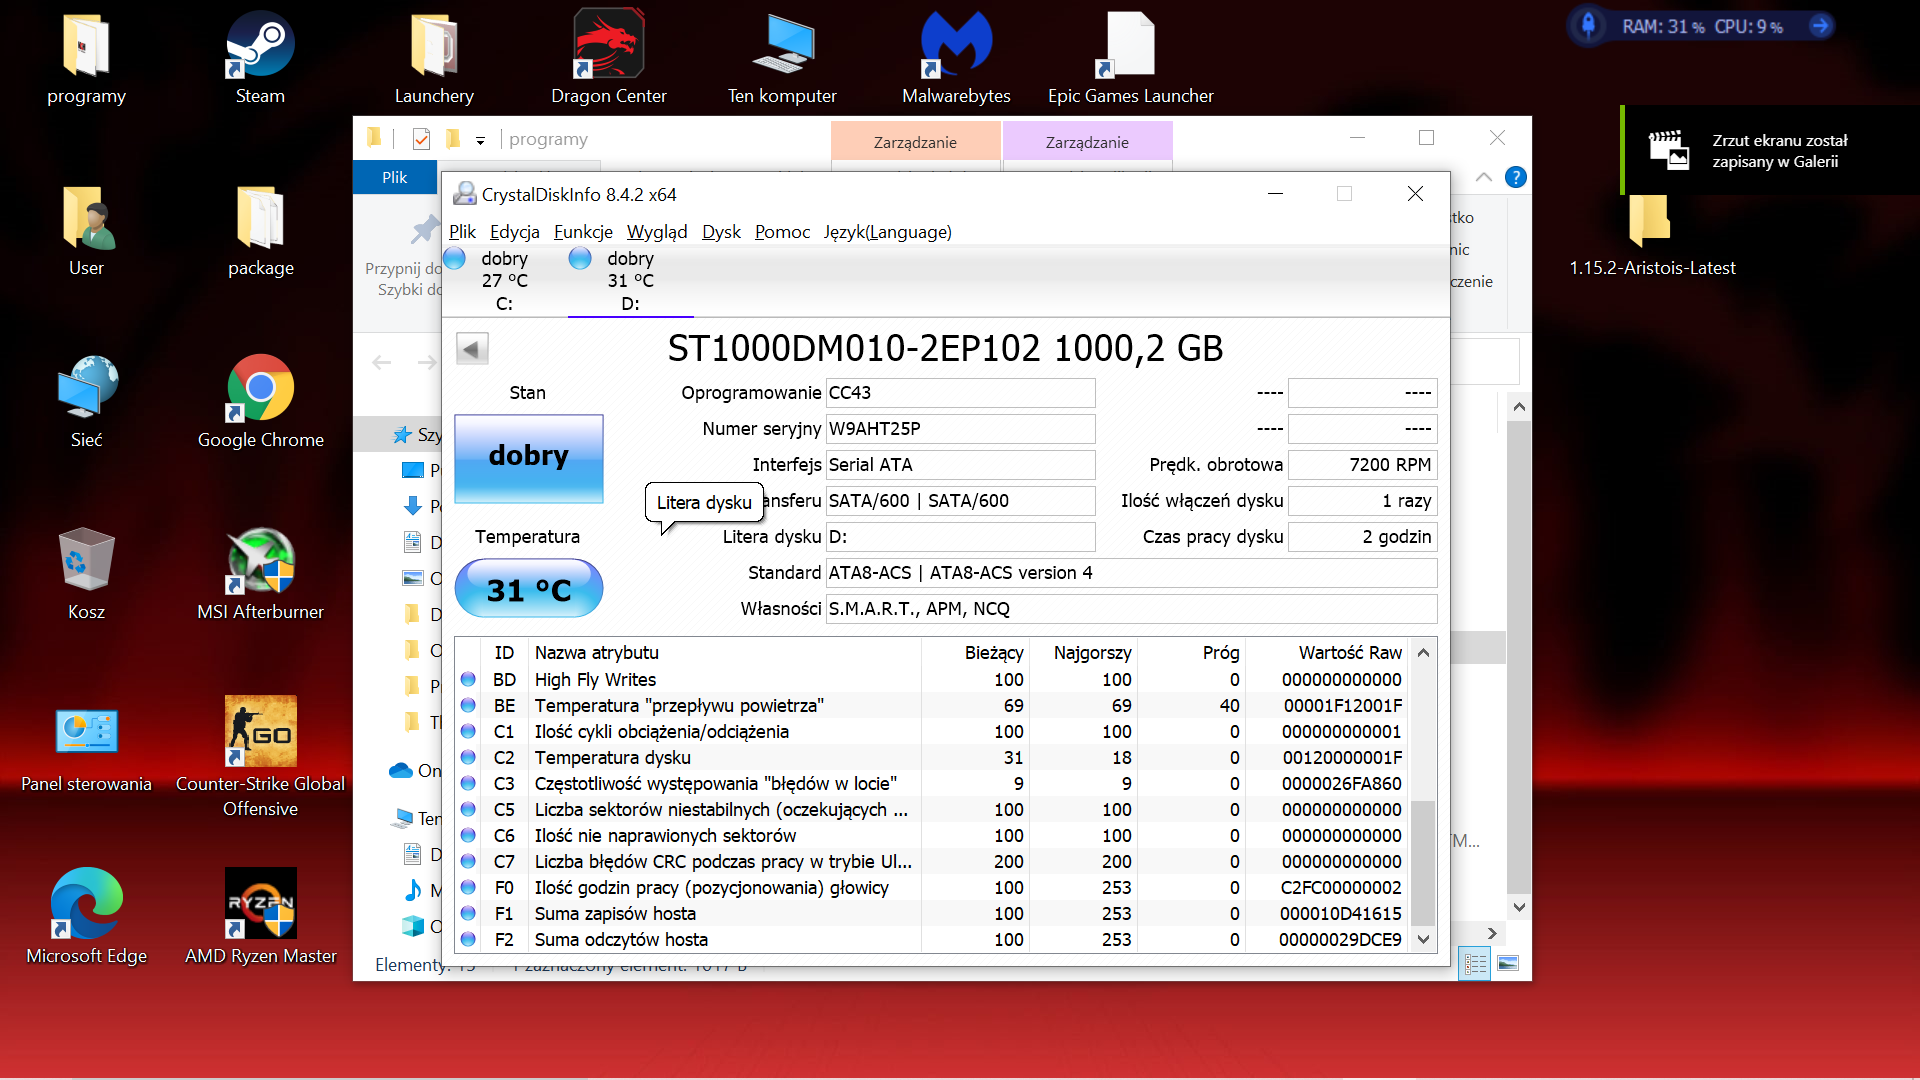Dismiss the screenshot saved notification
Viewport: 1920px width, 1080px height.
click(x=1770, y=150)
